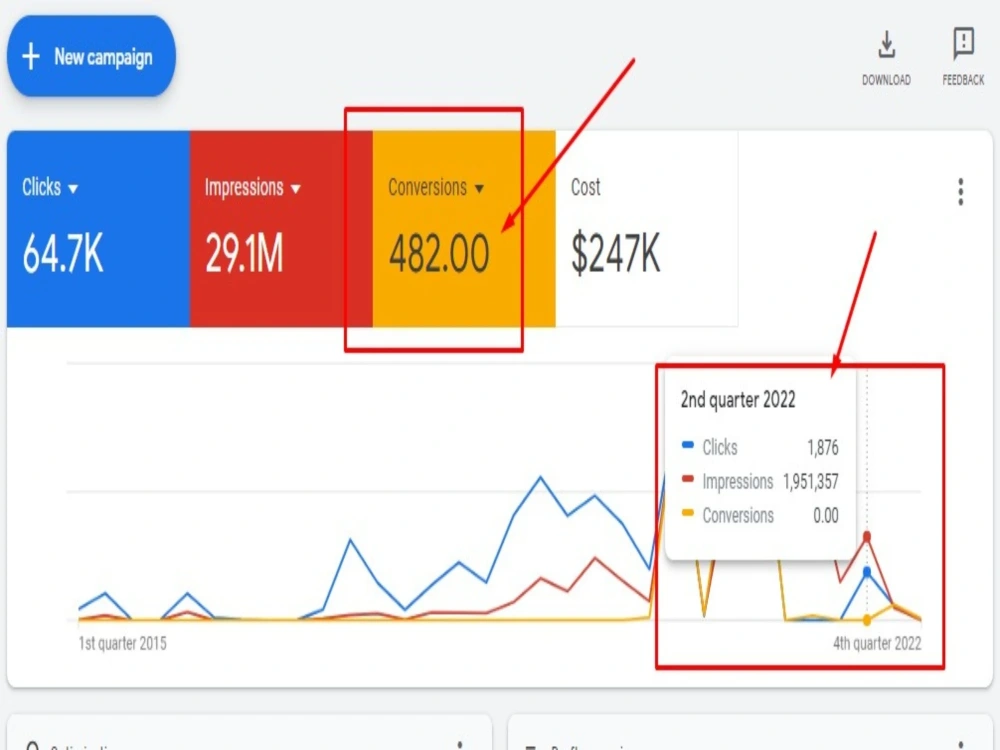The image size is (1000, 750).
Task: Click the plus icon in New campaign
Action: coord(31,57)
